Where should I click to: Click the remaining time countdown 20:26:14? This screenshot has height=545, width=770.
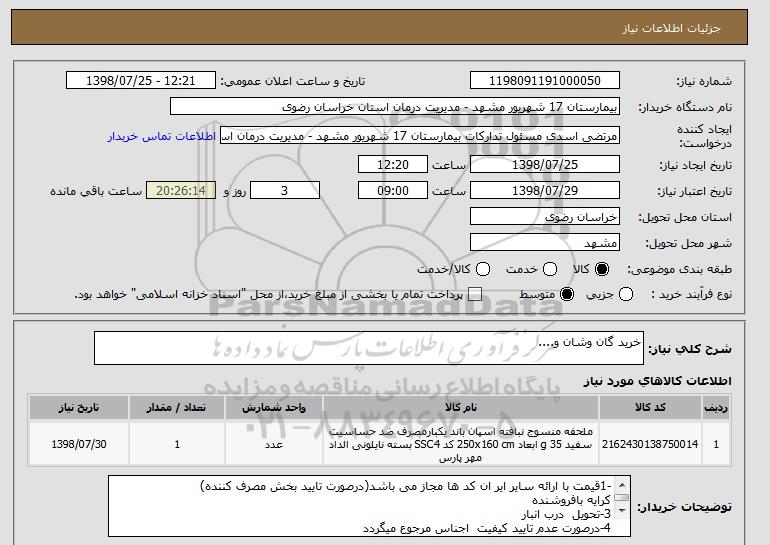pyautogui.click(x=181, y=190)
